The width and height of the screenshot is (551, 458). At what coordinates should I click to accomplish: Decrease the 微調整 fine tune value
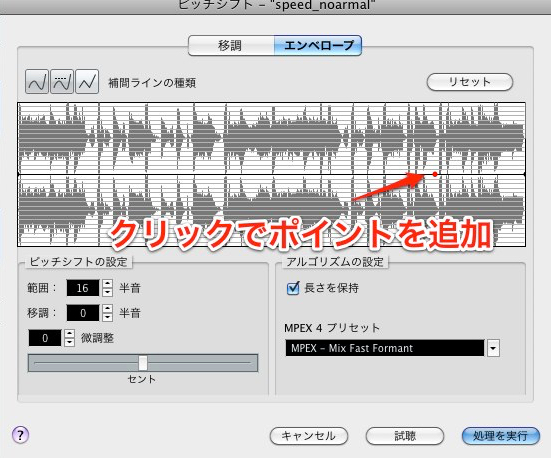70,342
